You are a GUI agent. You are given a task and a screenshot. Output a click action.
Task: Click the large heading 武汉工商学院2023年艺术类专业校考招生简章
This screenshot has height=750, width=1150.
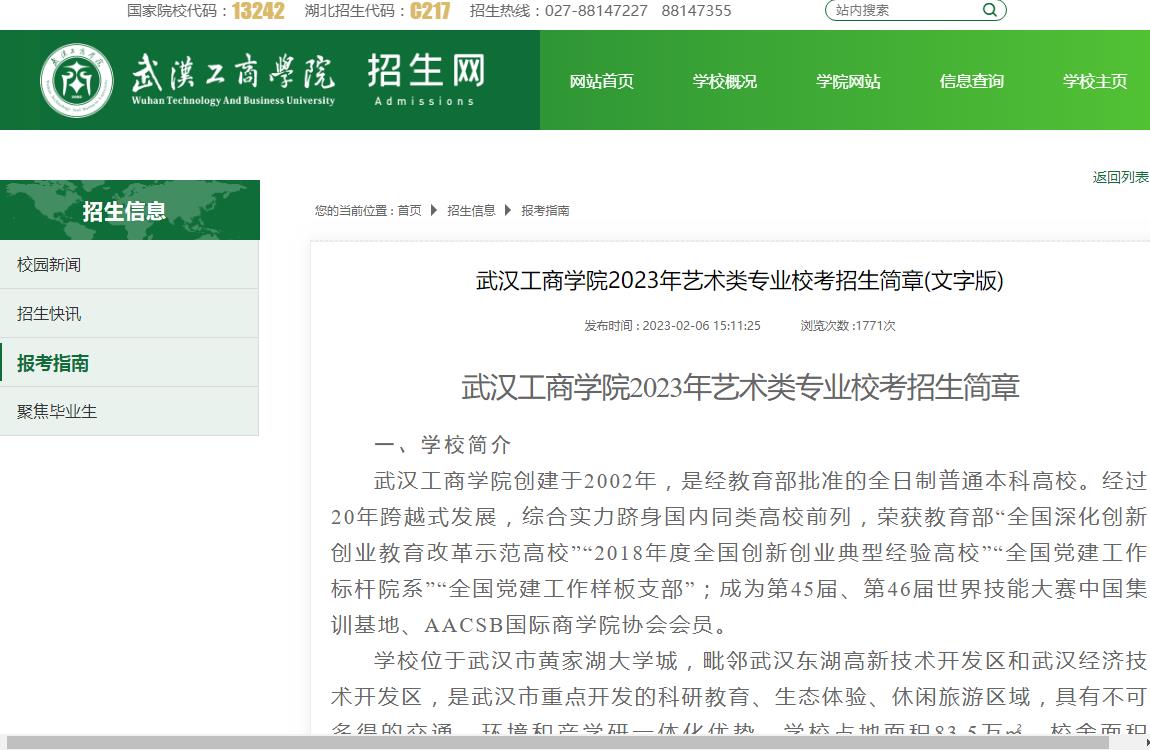pos(740,387)
